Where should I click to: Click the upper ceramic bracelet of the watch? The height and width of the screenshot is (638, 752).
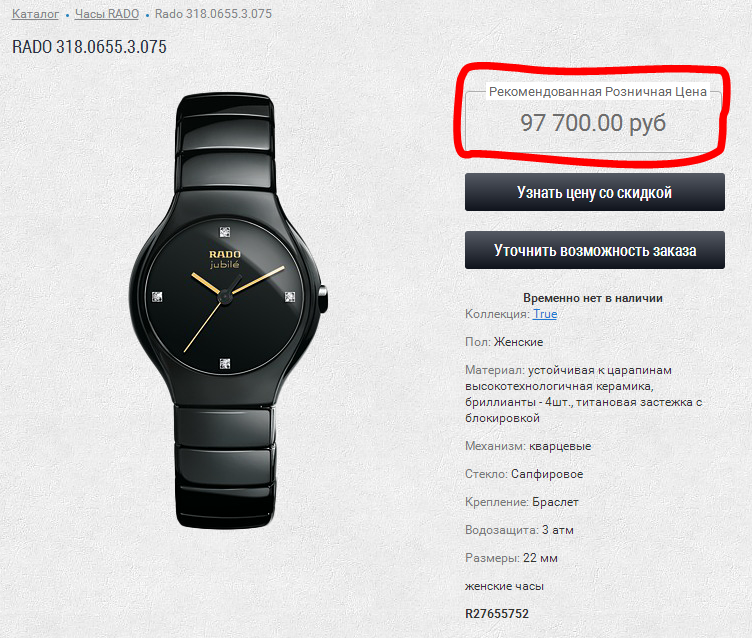click(225, 142)
